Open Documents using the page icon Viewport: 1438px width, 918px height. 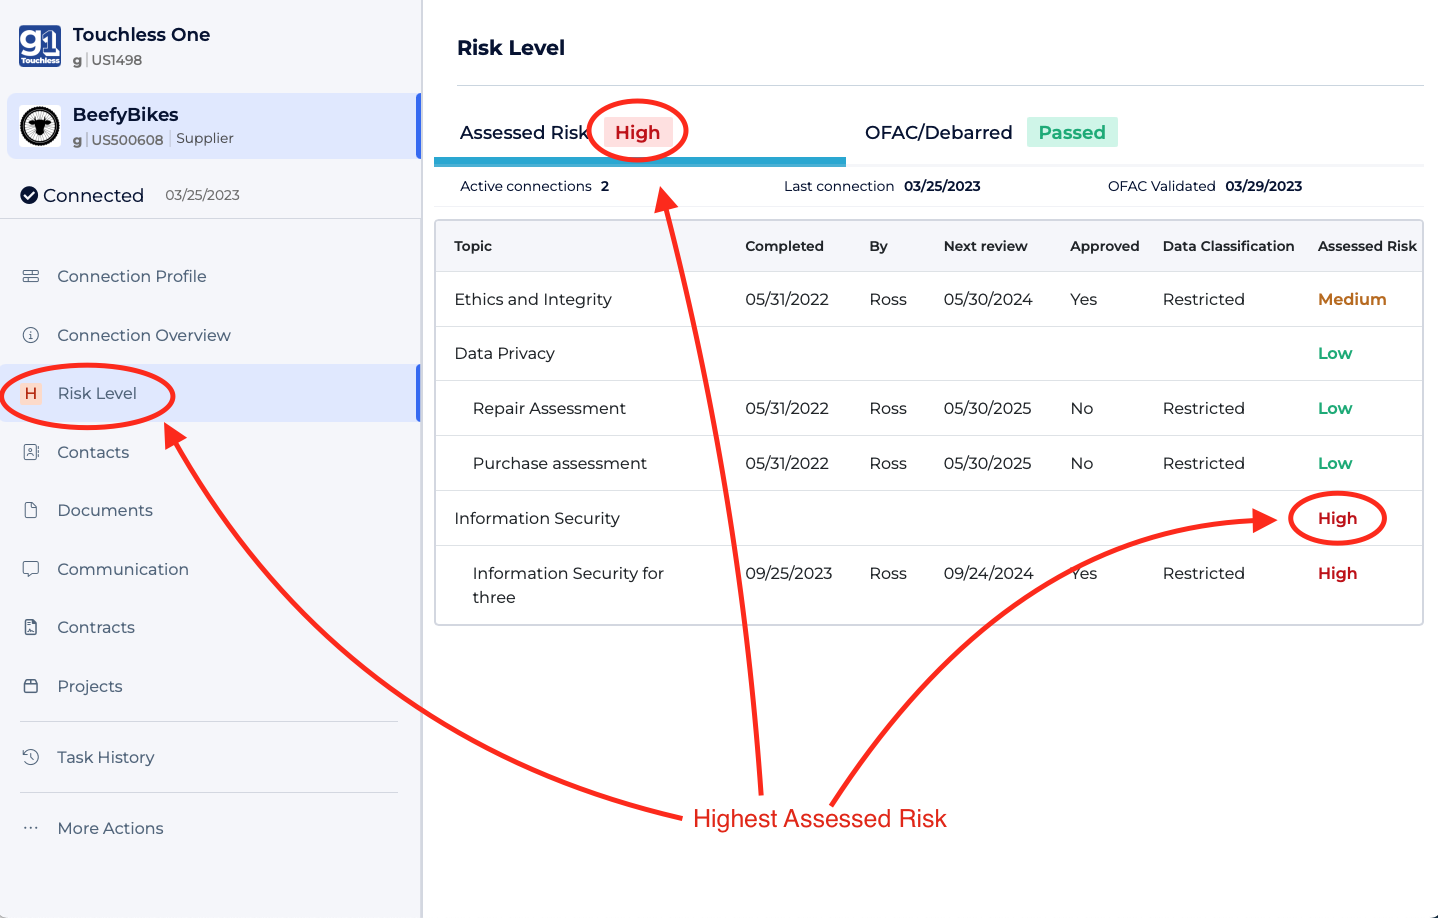[x=31, y=510]
